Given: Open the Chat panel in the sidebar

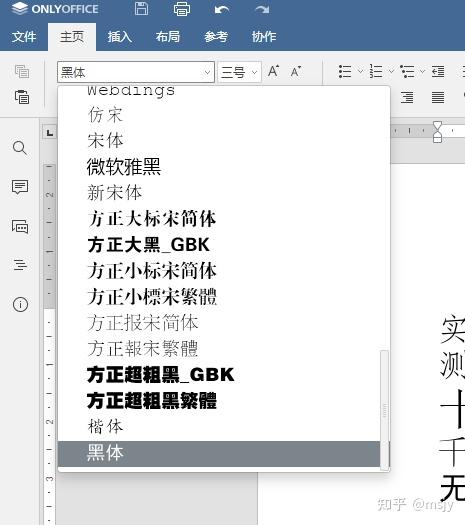Looking at the screenshot, I should [x=20, y=227].
